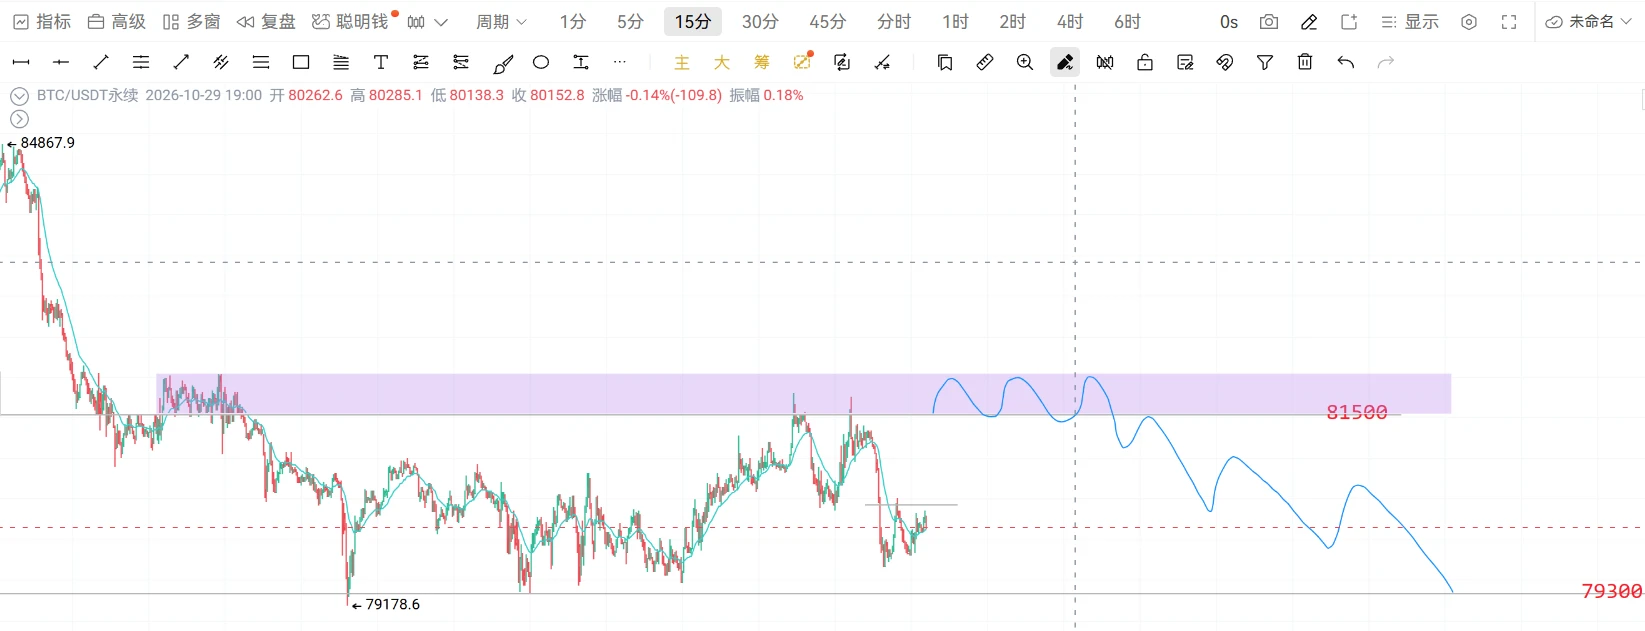The width and height of the screenshot is (1645, 631).
Task: Delete drawings with the trash icon
Action: coord(1305,62)
